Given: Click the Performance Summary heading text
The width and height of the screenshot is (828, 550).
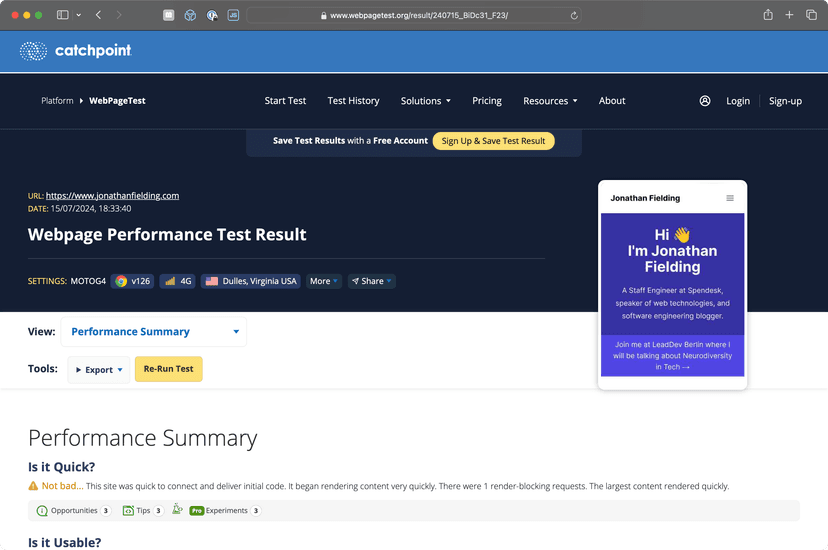Looking at the screenshot, I should click(x=143, y=438).
